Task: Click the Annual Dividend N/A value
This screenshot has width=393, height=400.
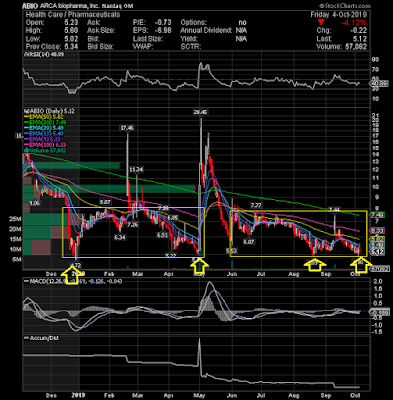Action: (x=241, y=31)
